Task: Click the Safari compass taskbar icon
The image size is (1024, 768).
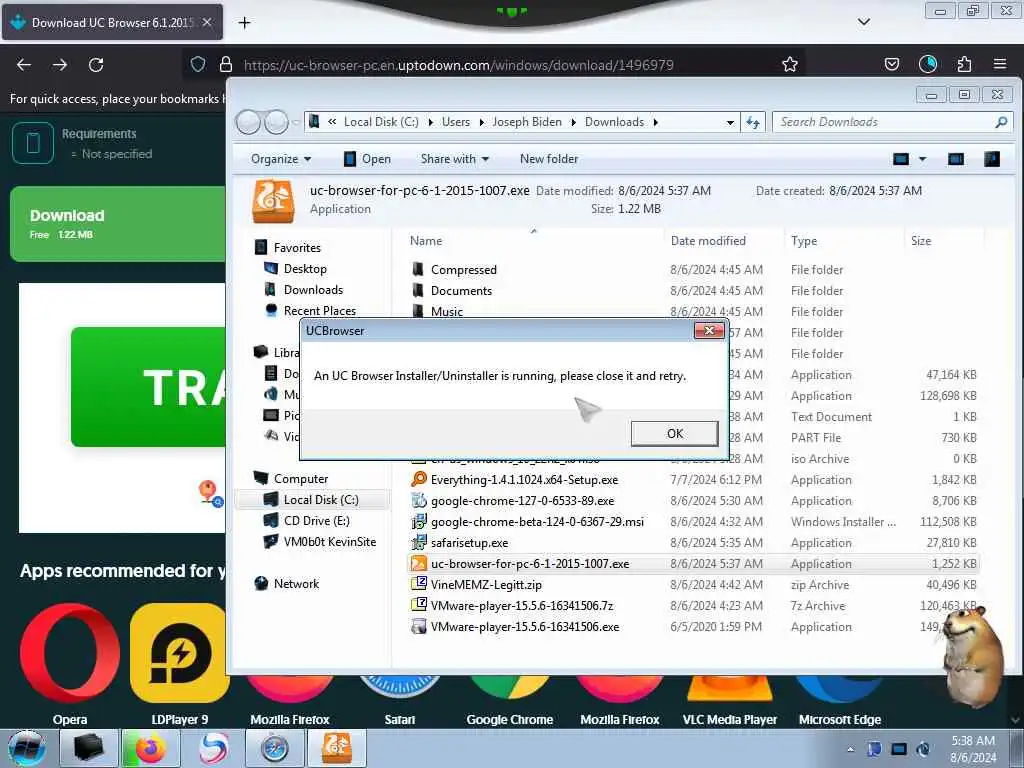Action: [274, 748]
